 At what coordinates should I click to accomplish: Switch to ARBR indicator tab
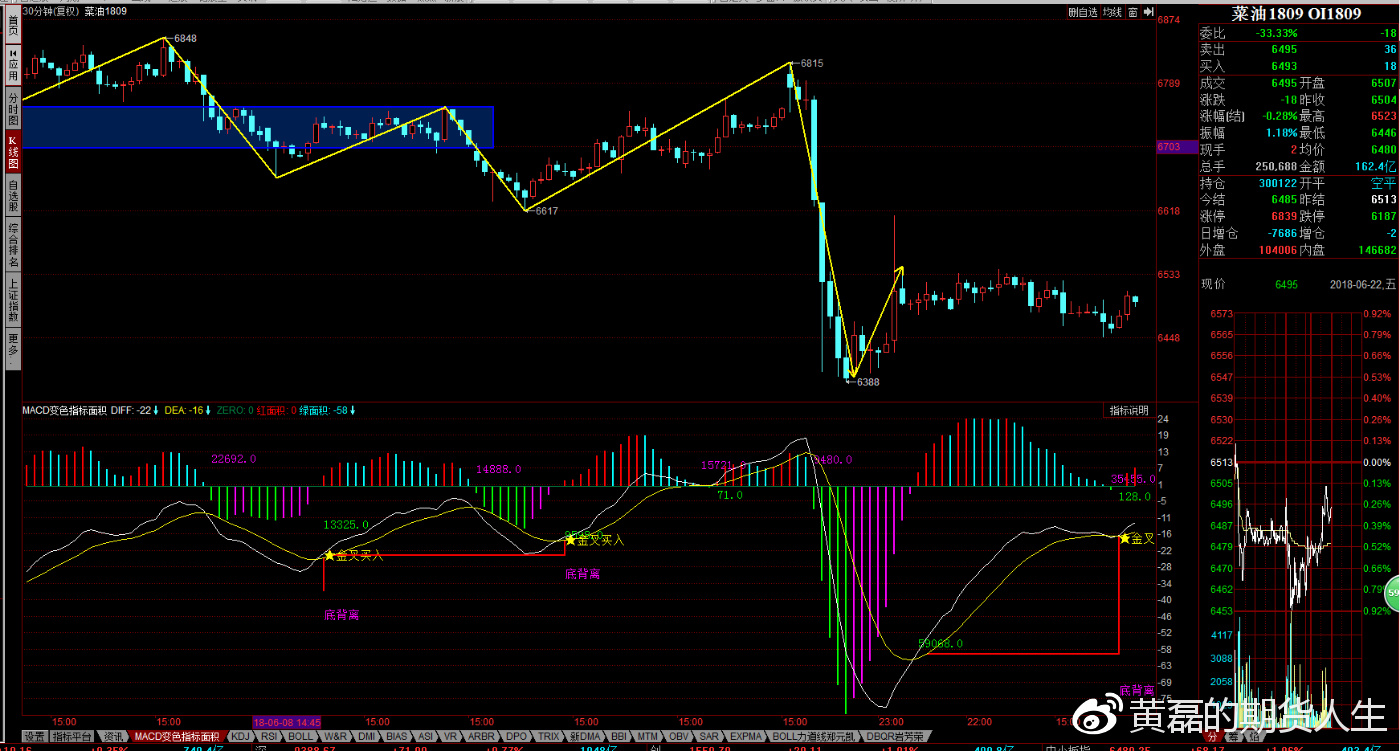(x=481, y=736)
